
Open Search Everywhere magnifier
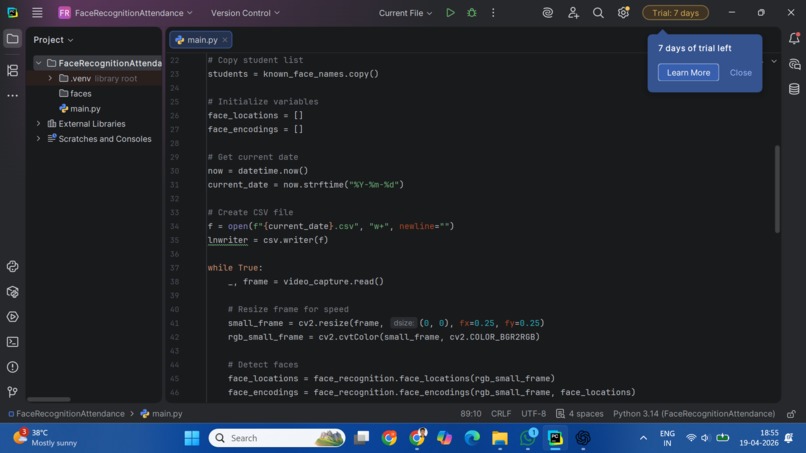598,13
